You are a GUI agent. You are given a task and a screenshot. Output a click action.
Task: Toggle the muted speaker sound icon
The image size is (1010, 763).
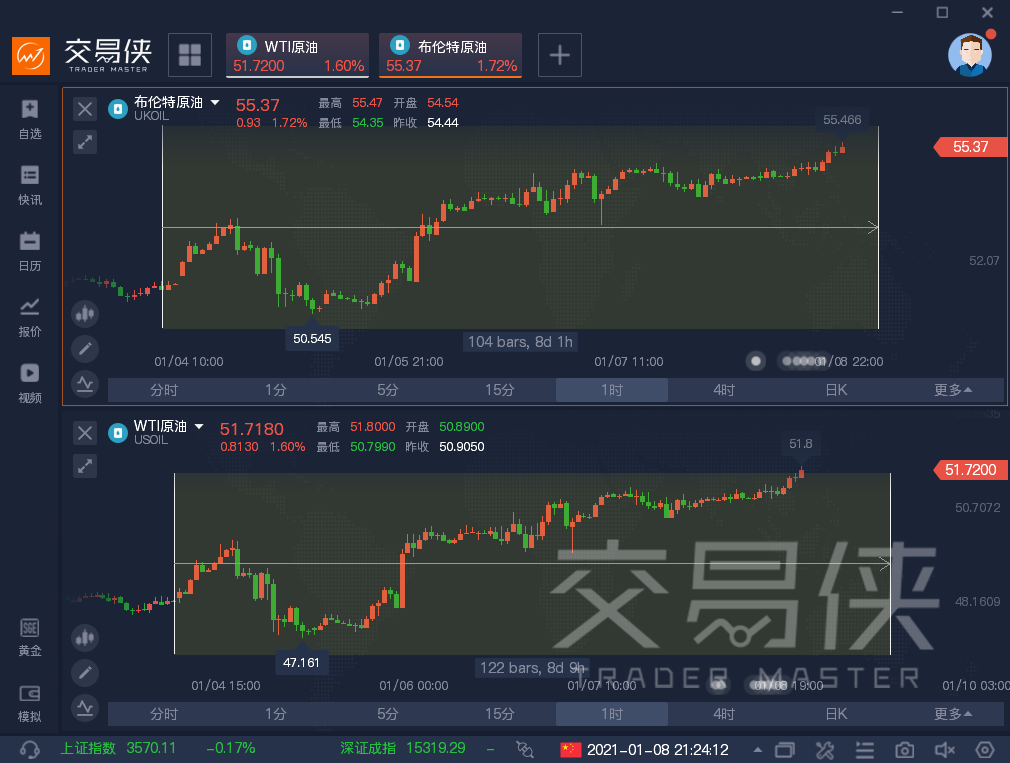pos(944,750)
